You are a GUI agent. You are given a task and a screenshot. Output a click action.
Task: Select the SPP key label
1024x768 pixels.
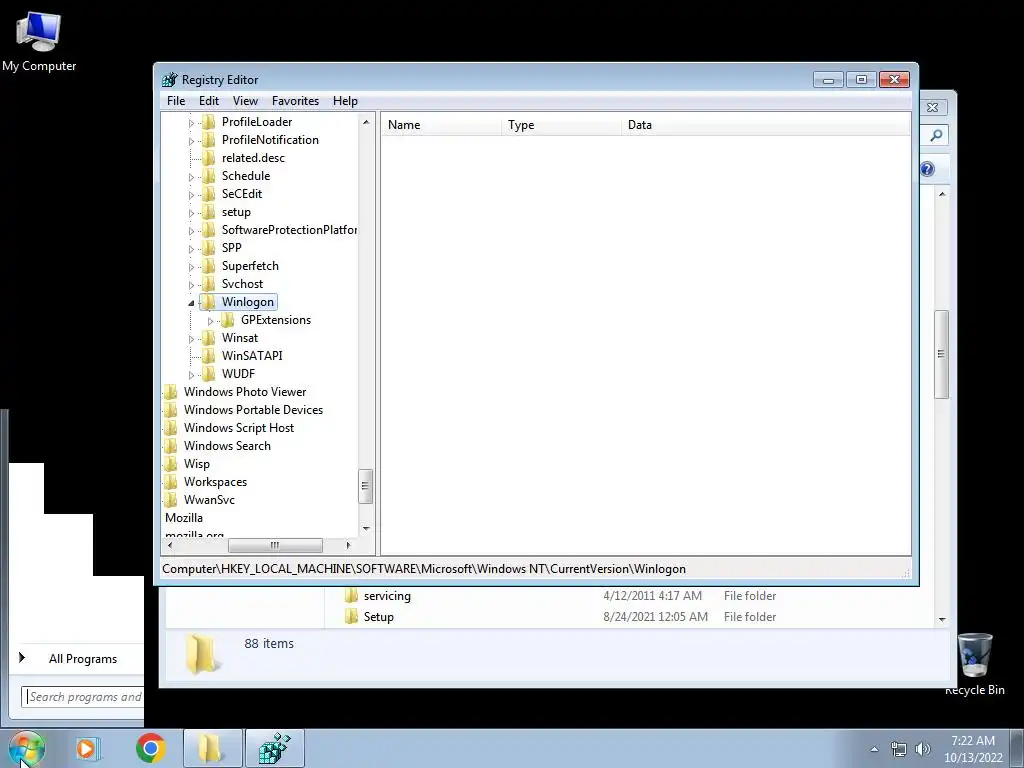232,248
